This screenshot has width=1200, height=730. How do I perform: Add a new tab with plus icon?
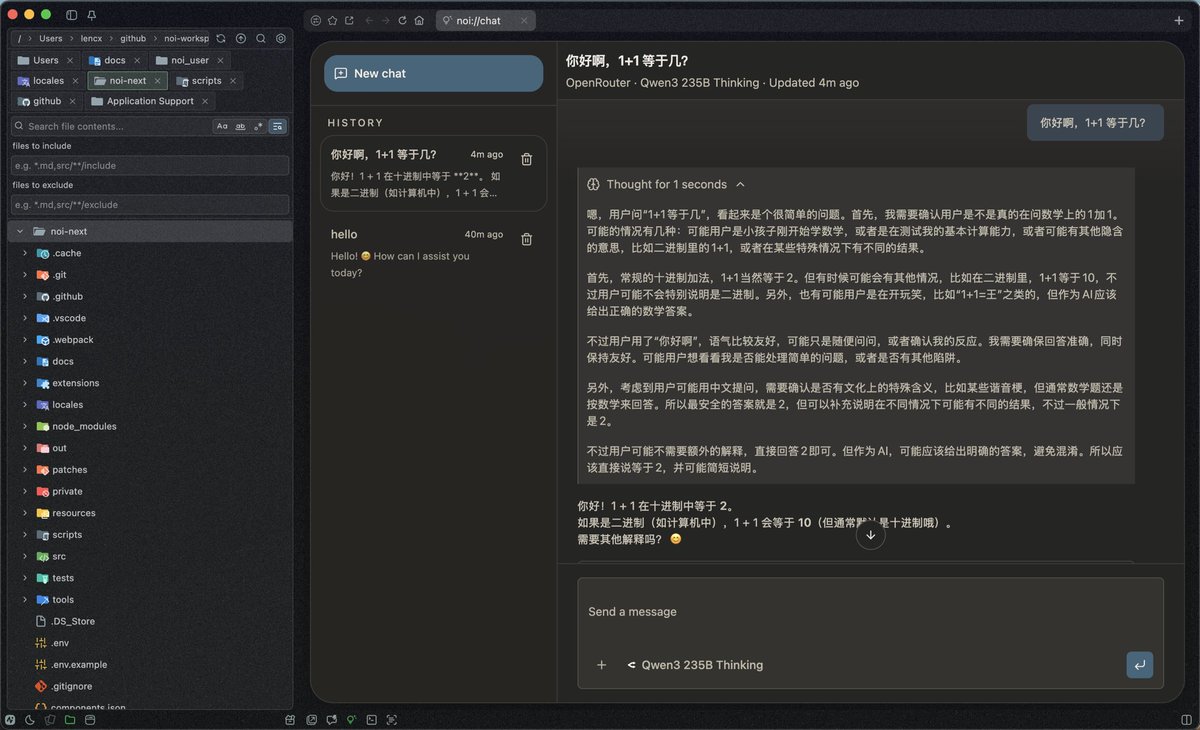click(x=1179, y=20)
